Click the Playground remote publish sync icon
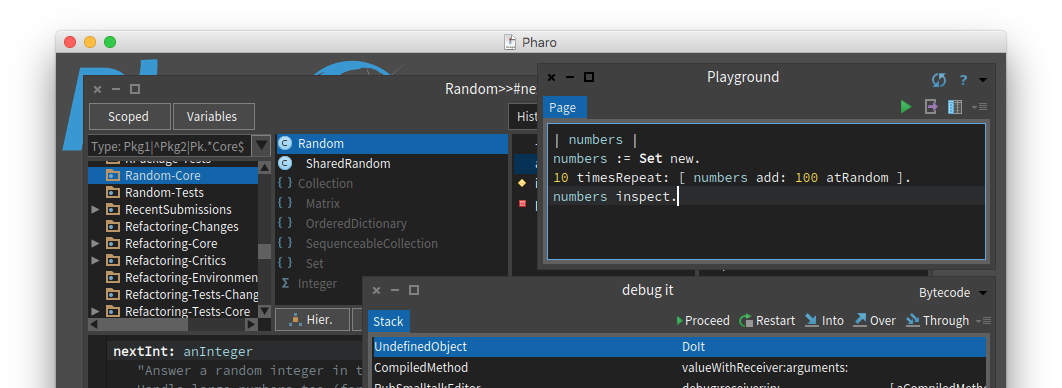Screen dimensions: 1062x388 939,80
